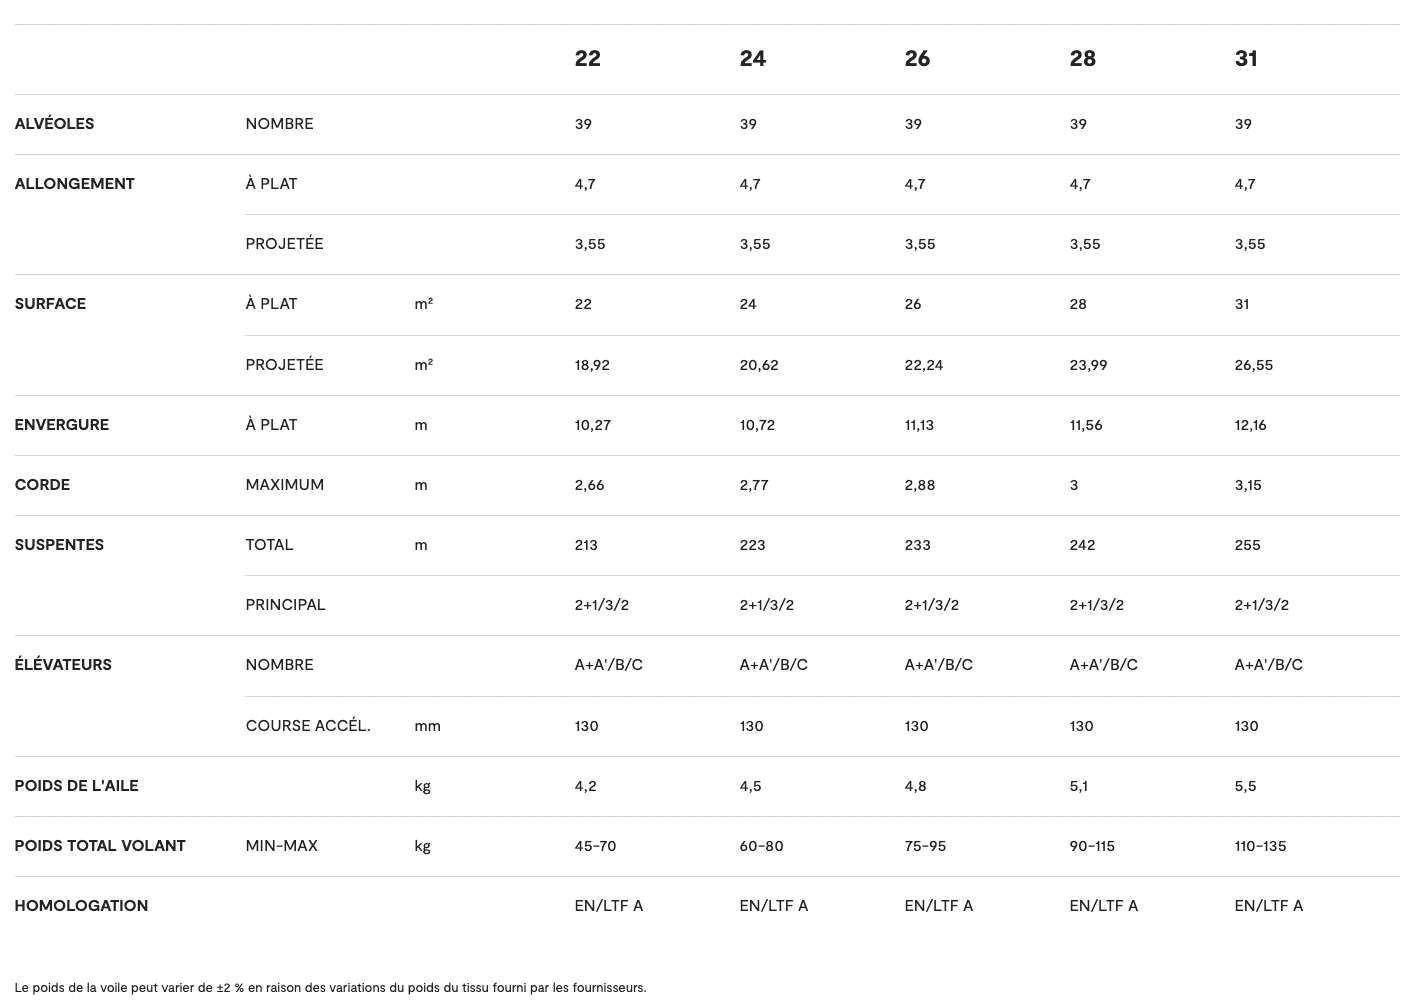Click the POIDS DE L'AILE label
This screenshot has width=1416, height=1008.
point(76,786)
